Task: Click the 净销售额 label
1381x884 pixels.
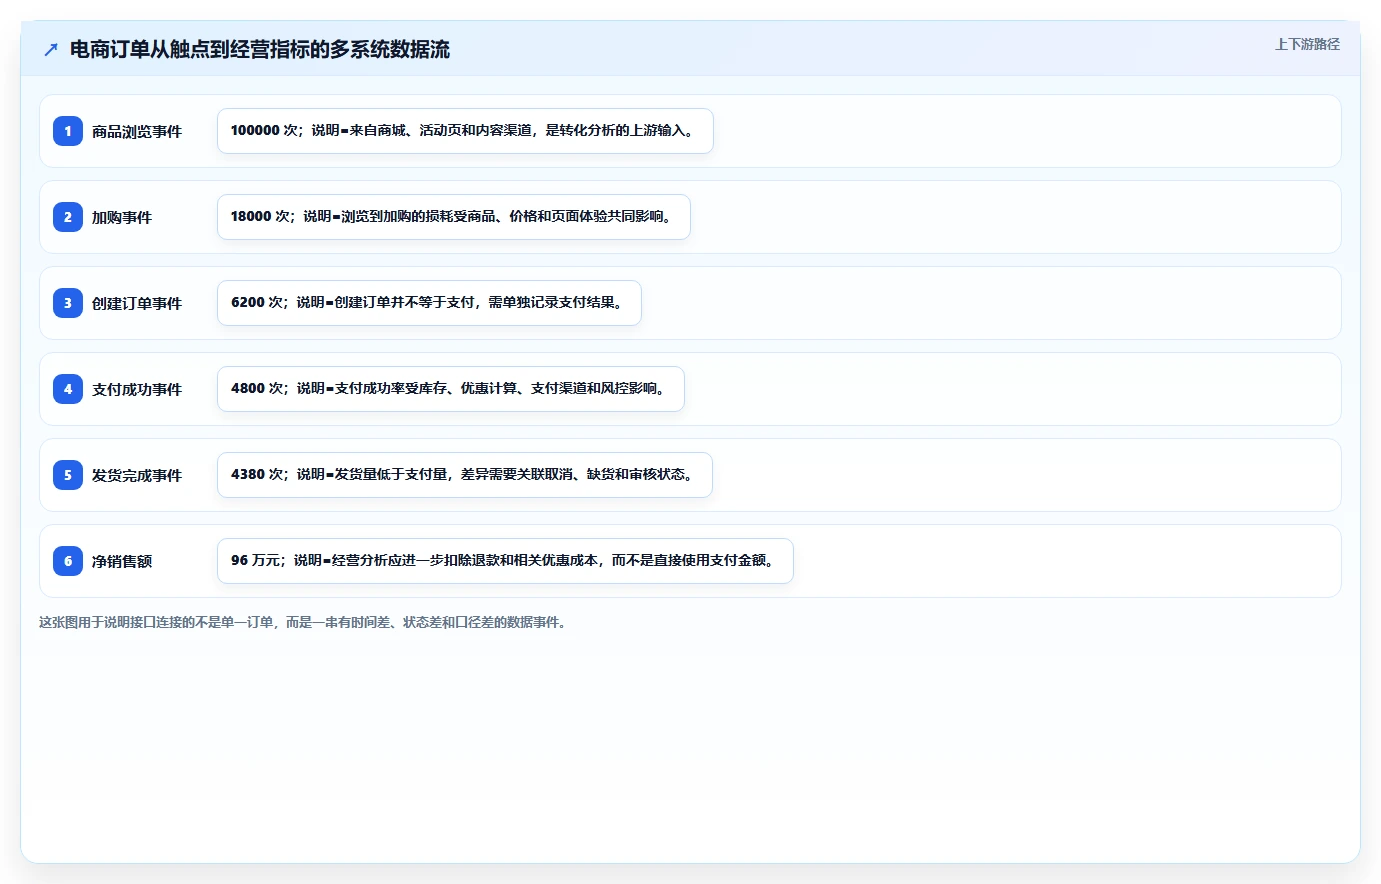Action: point(122,561)
